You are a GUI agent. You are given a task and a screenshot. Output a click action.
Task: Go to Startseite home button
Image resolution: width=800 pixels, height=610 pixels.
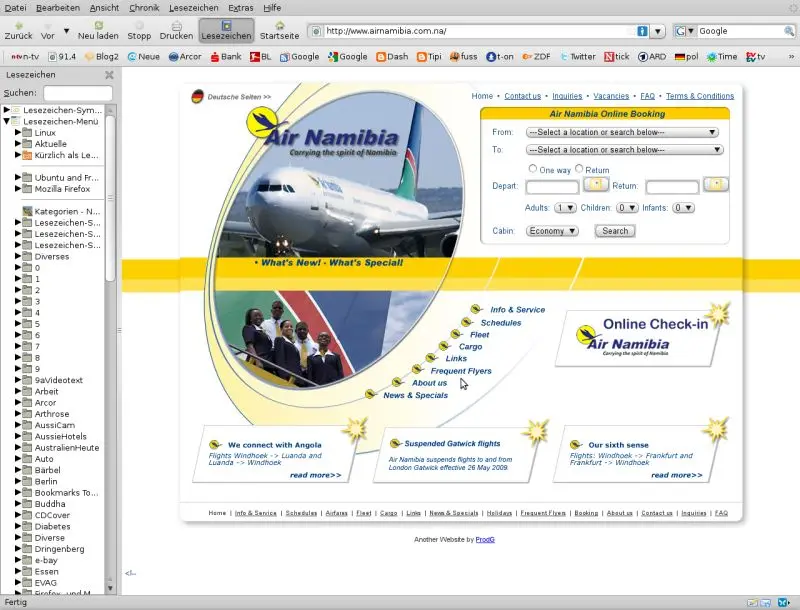tap(279, 31)
